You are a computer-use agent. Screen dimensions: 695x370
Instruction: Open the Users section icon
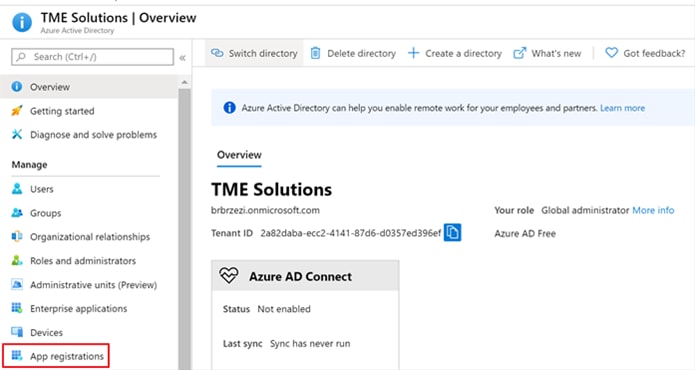17,189
